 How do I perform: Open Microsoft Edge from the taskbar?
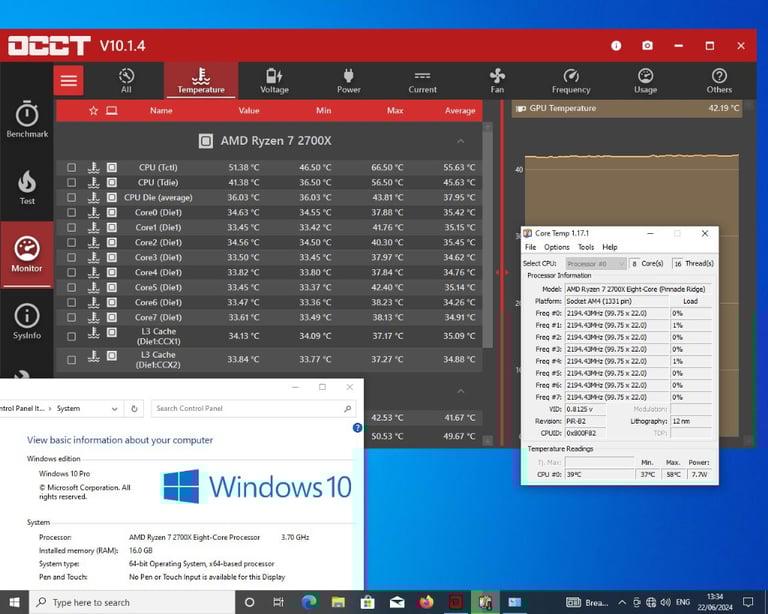click(x=309, y=602)
